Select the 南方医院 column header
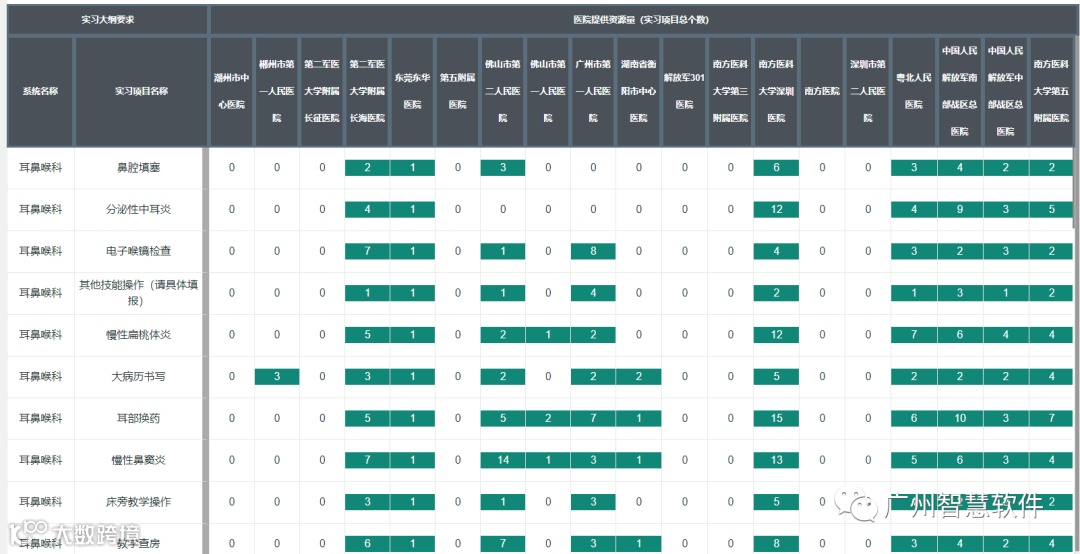The width and height of the screenshot is (1080, 554). click(x=822, y=91)
